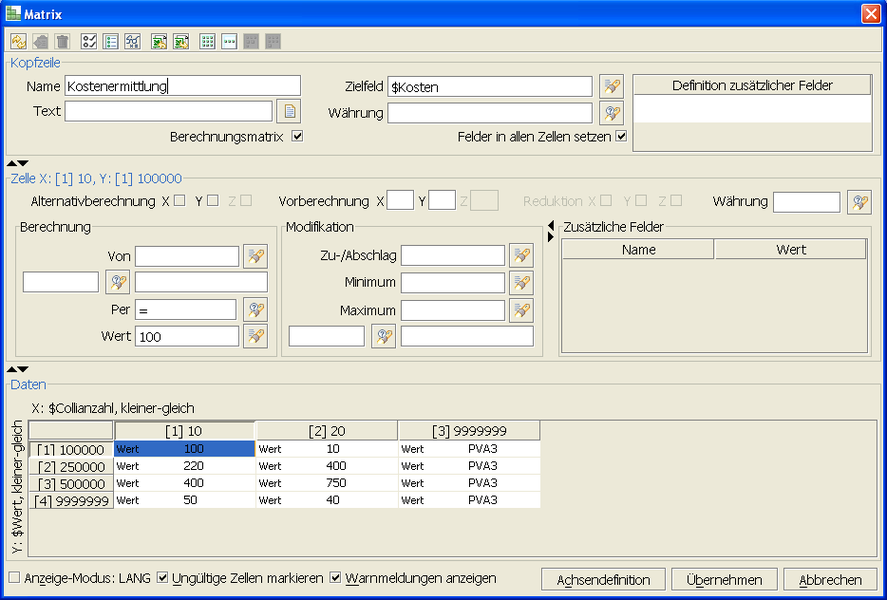Click the Achsendefinition button
887x600 pixels.
coord(603,580)
